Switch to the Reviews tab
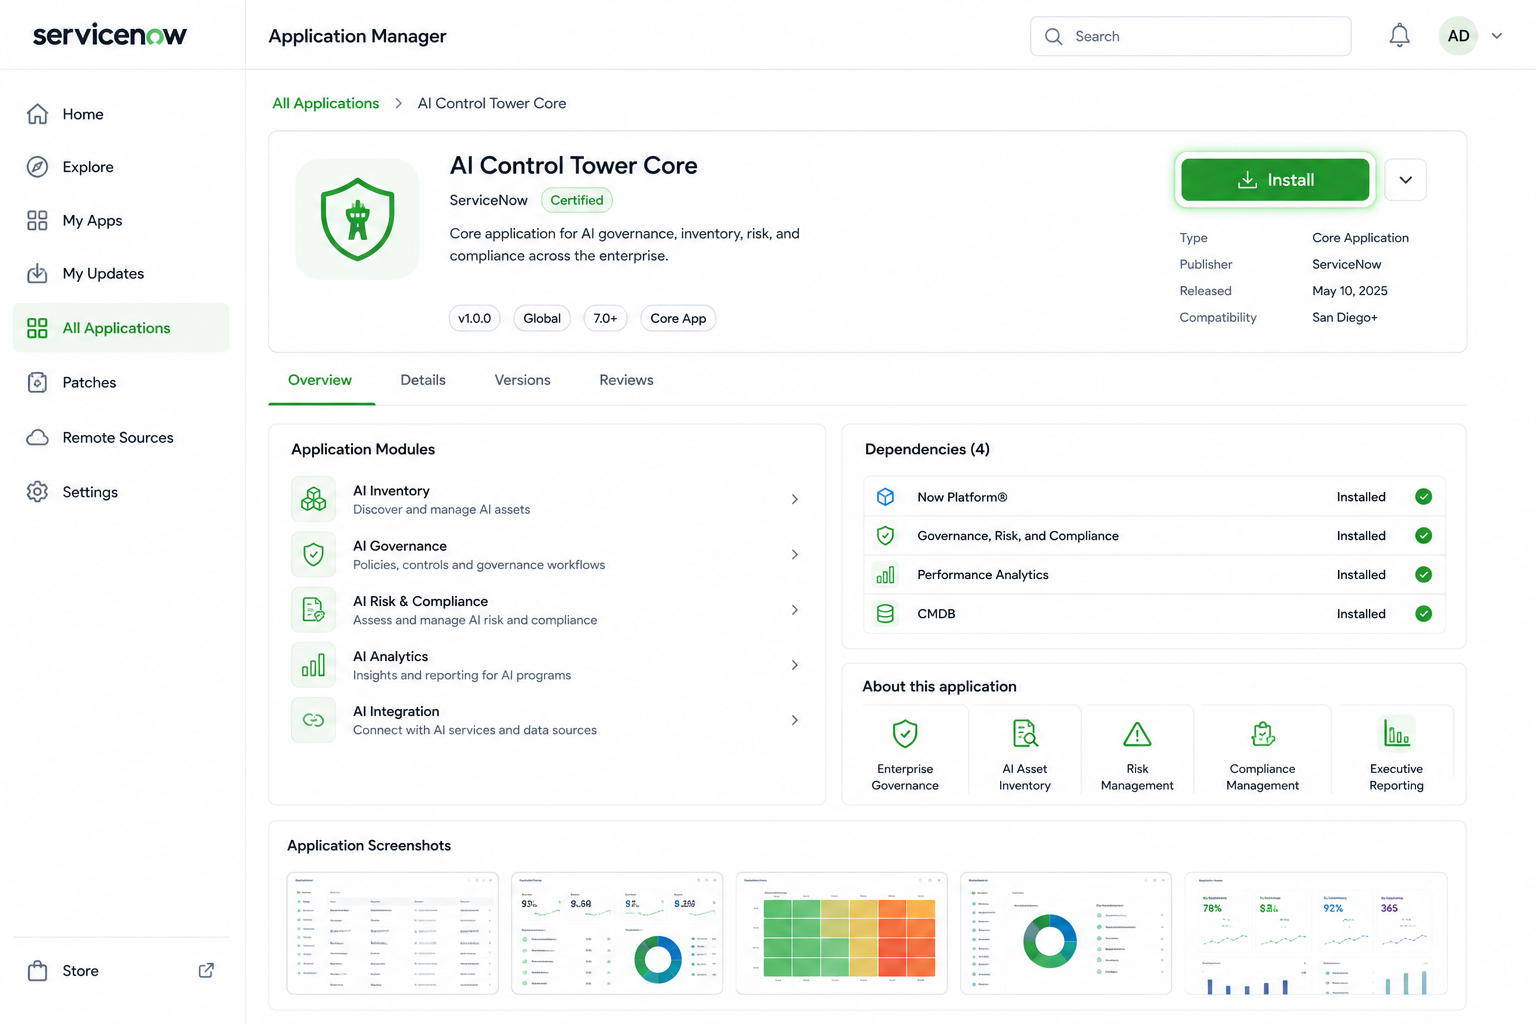The image size is (1536, 1024). [x=626, y=380]
